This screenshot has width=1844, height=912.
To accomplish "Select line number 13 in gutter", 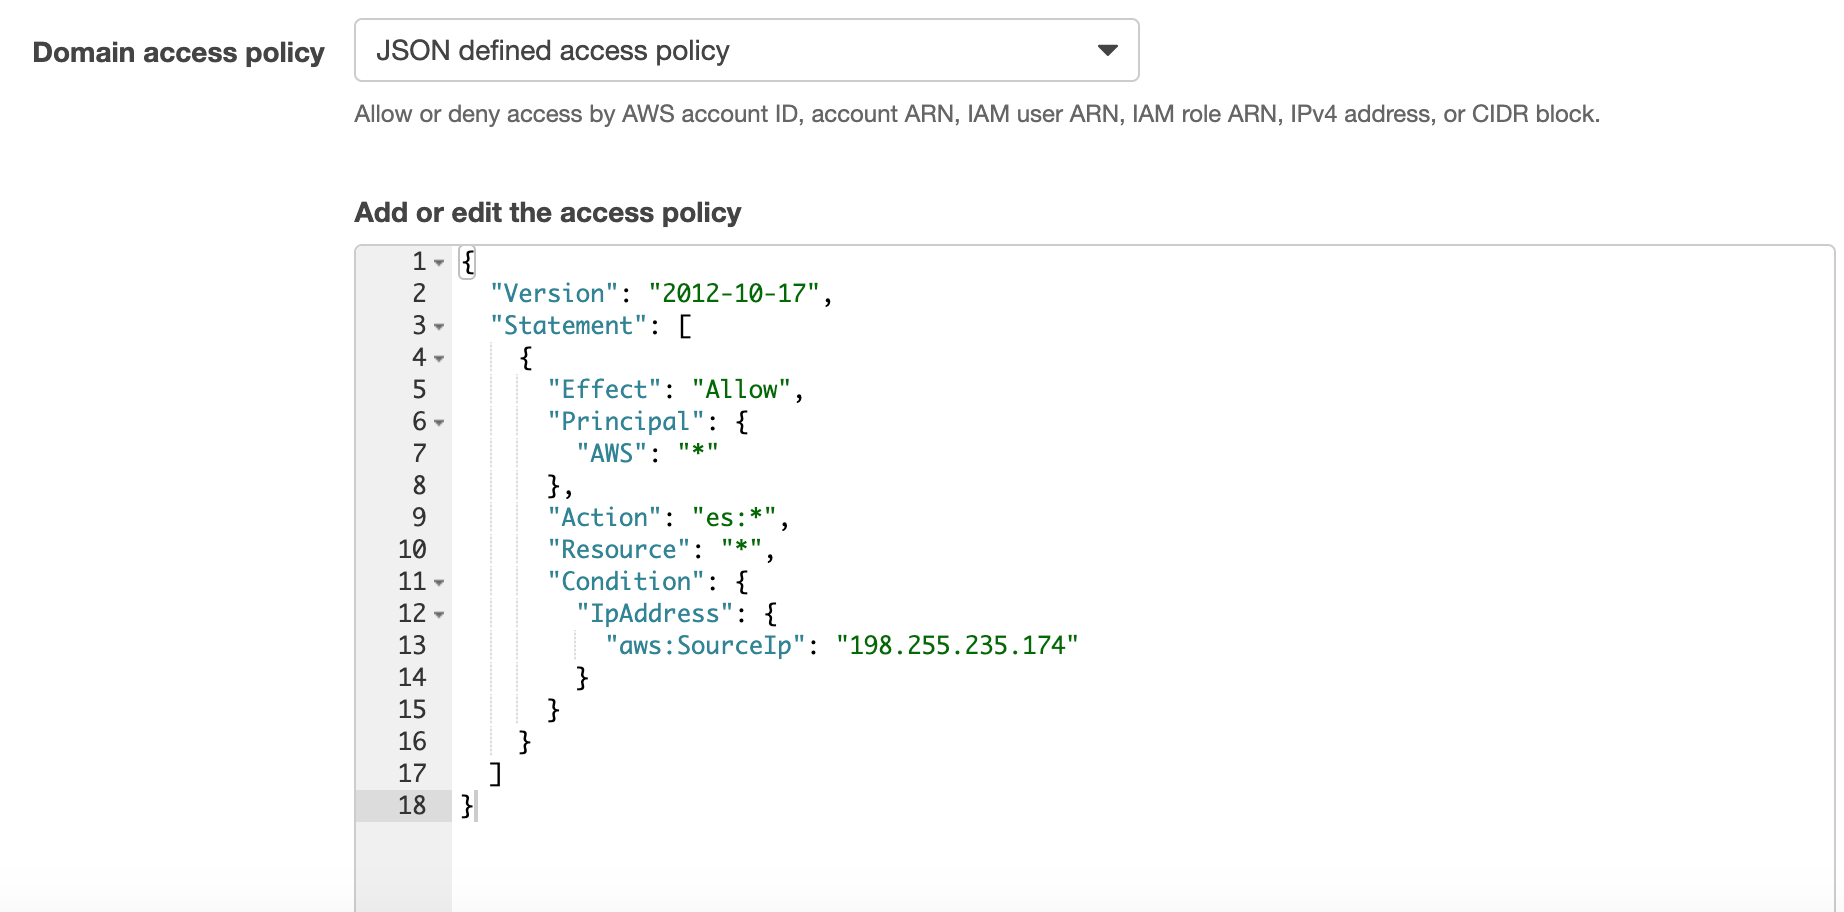I will pyautogui.click(x=412, y=645).
